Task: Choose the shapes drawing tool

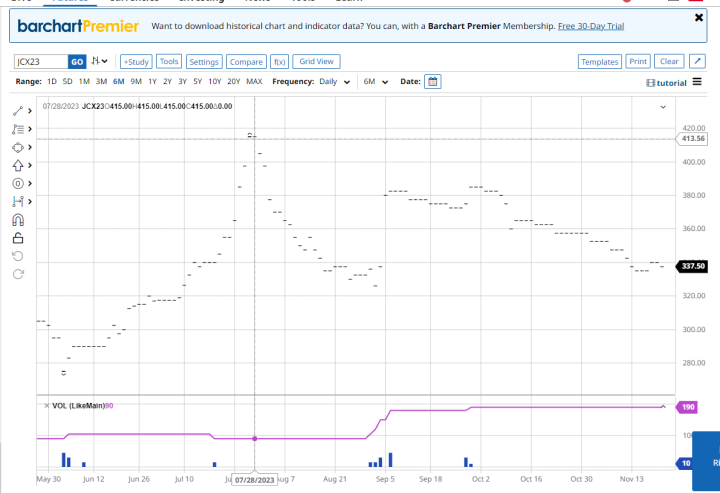Action: [x=17, y=147]
